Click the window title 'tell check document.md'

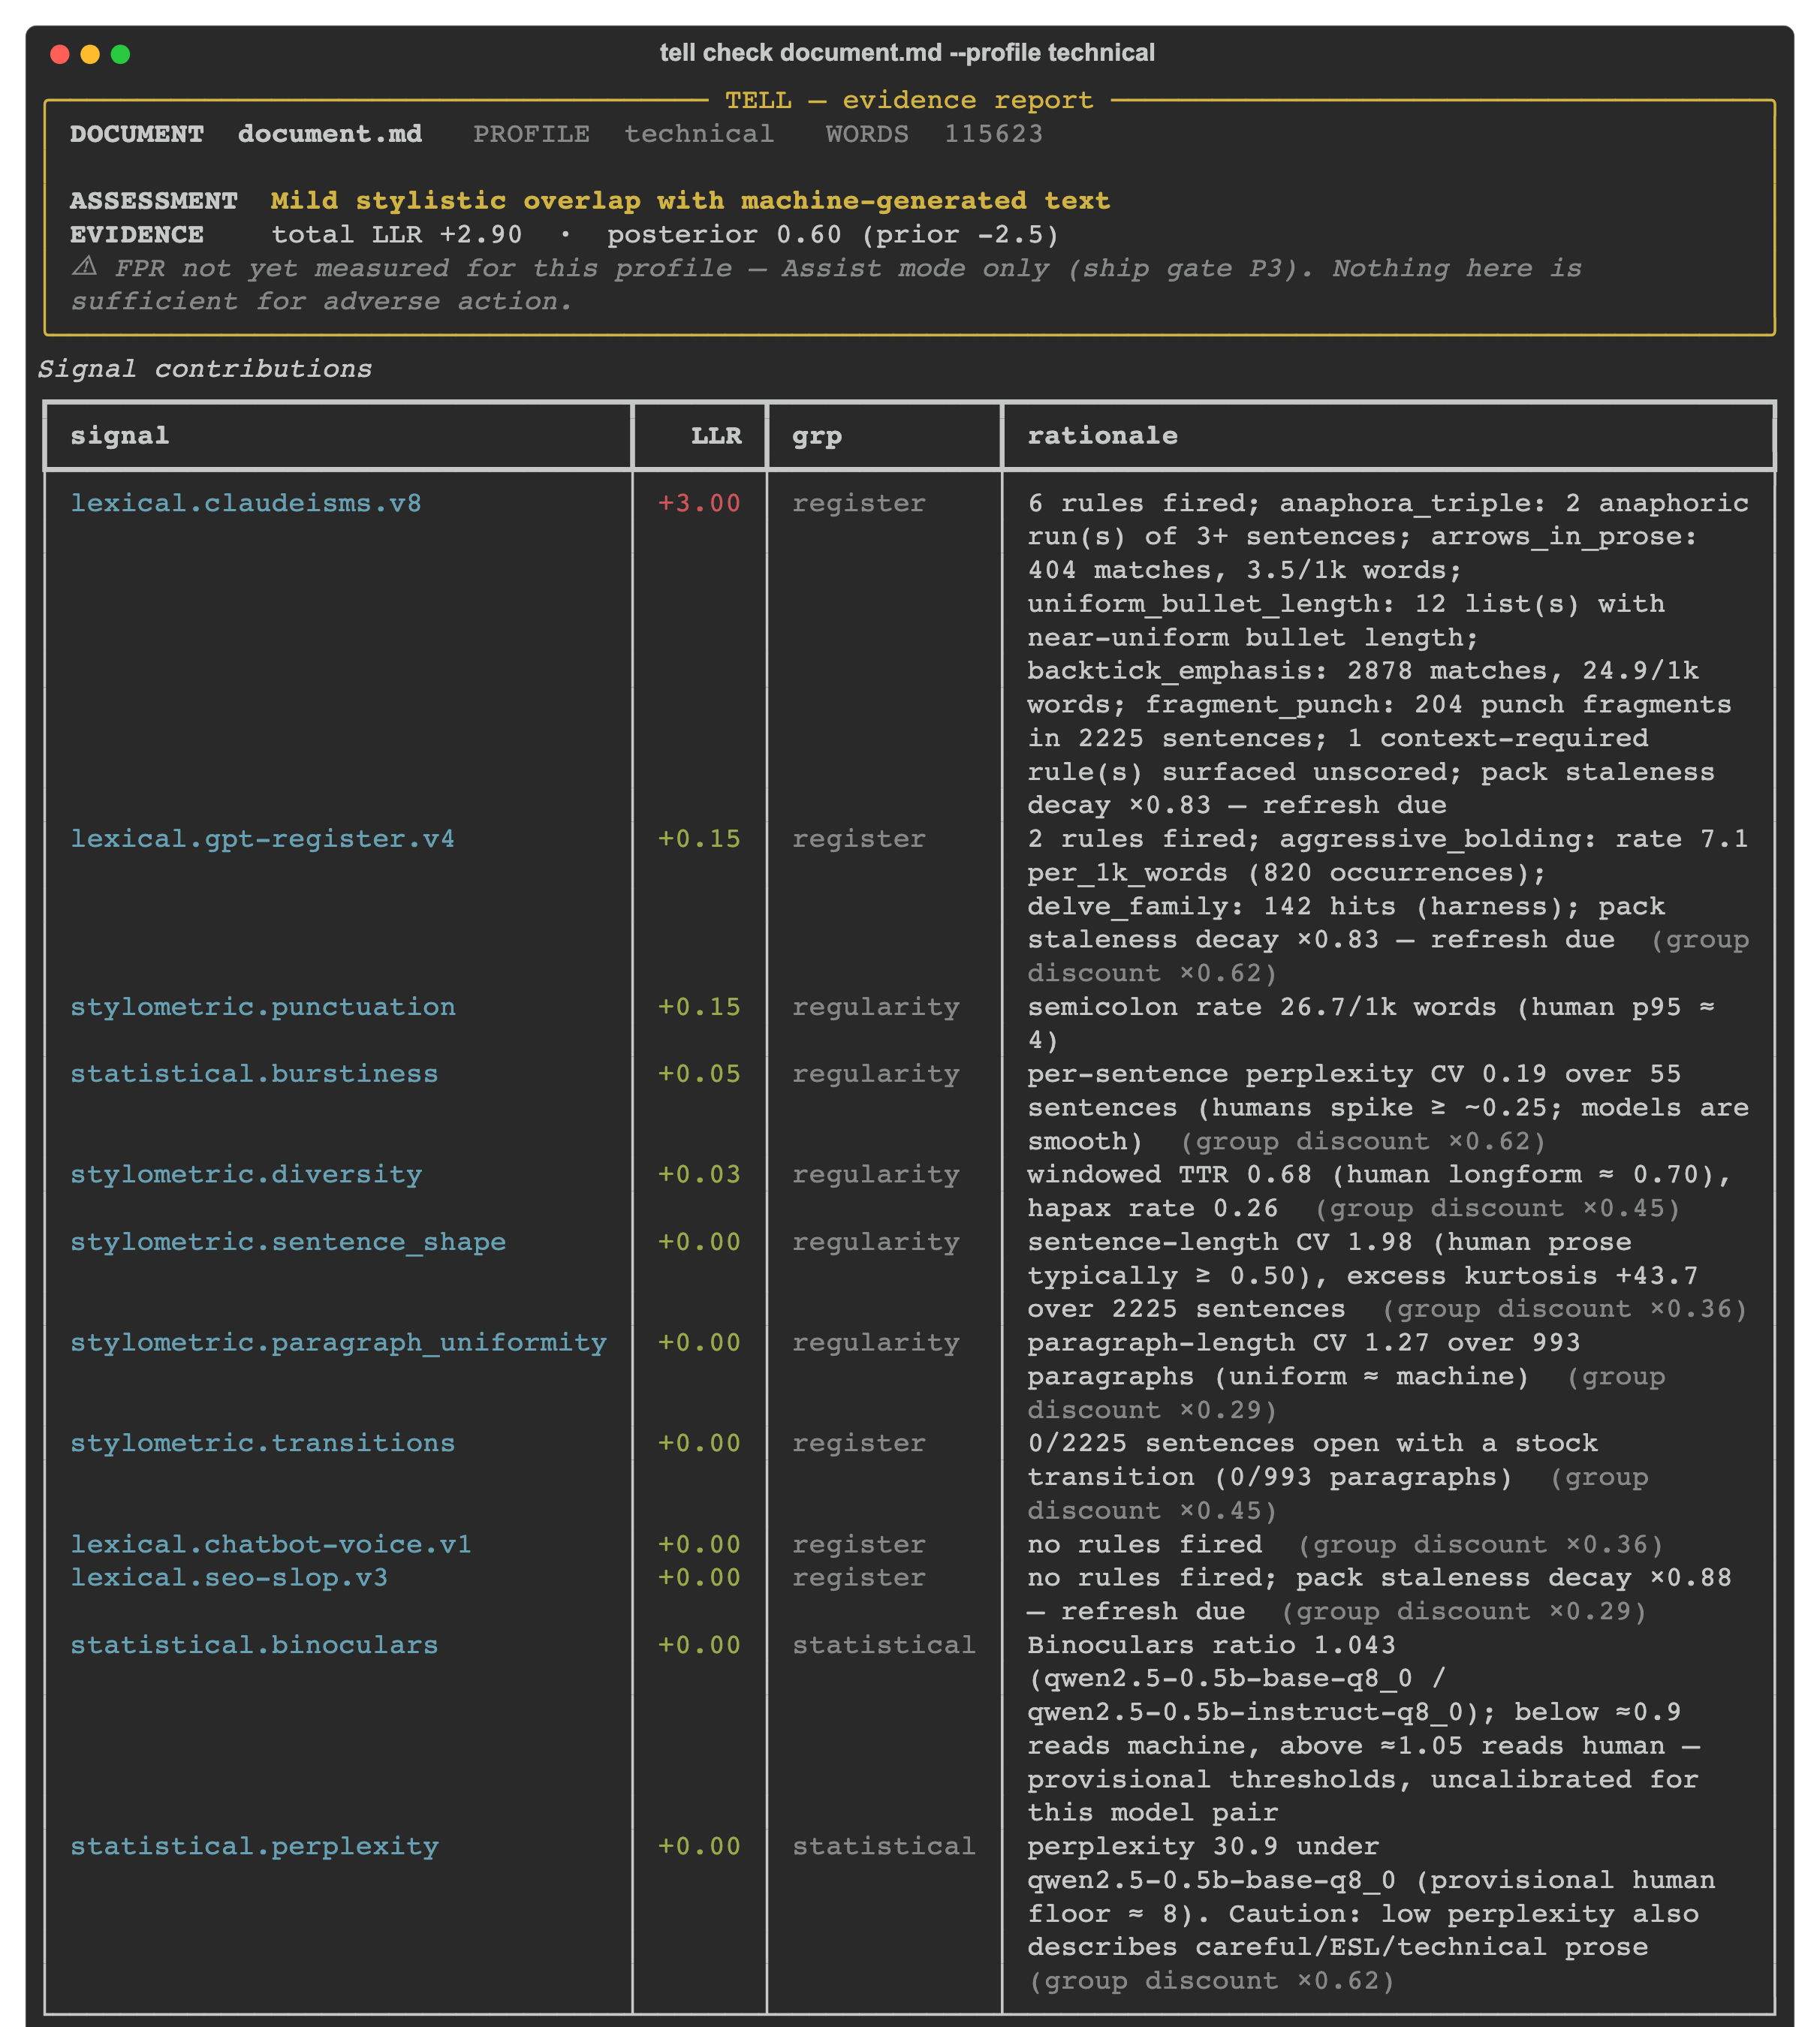click(907, 53)
